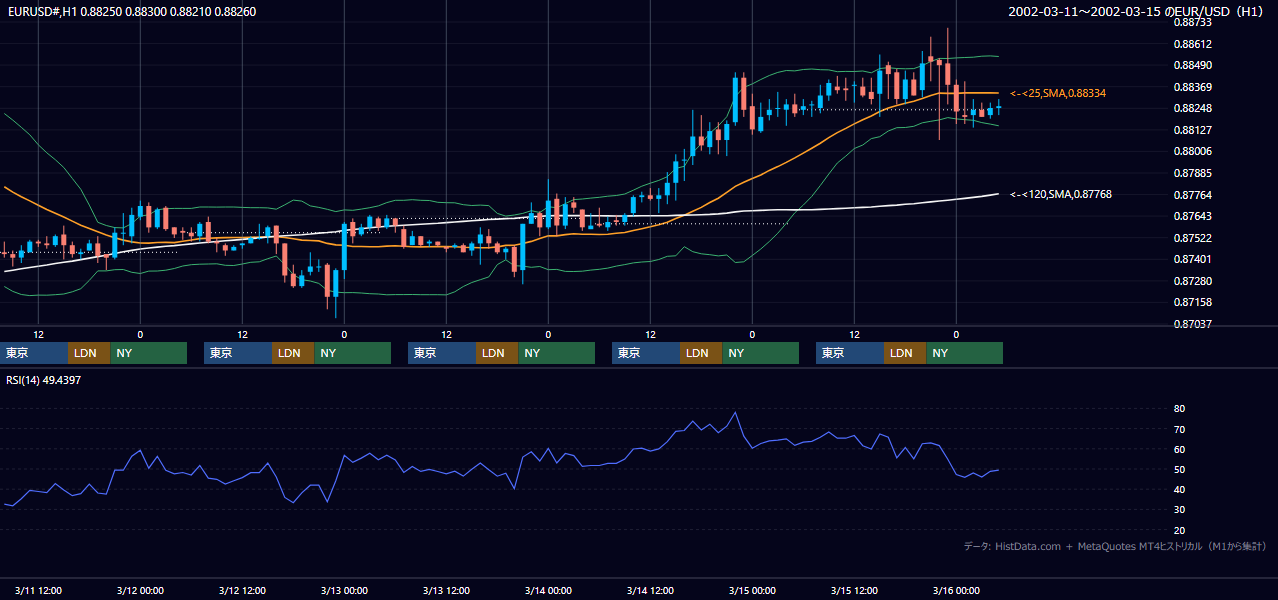The height and width of the screenshot is (600, 1278).
Task: Click the RSI level 30 label
Action: pos(1180,510)
